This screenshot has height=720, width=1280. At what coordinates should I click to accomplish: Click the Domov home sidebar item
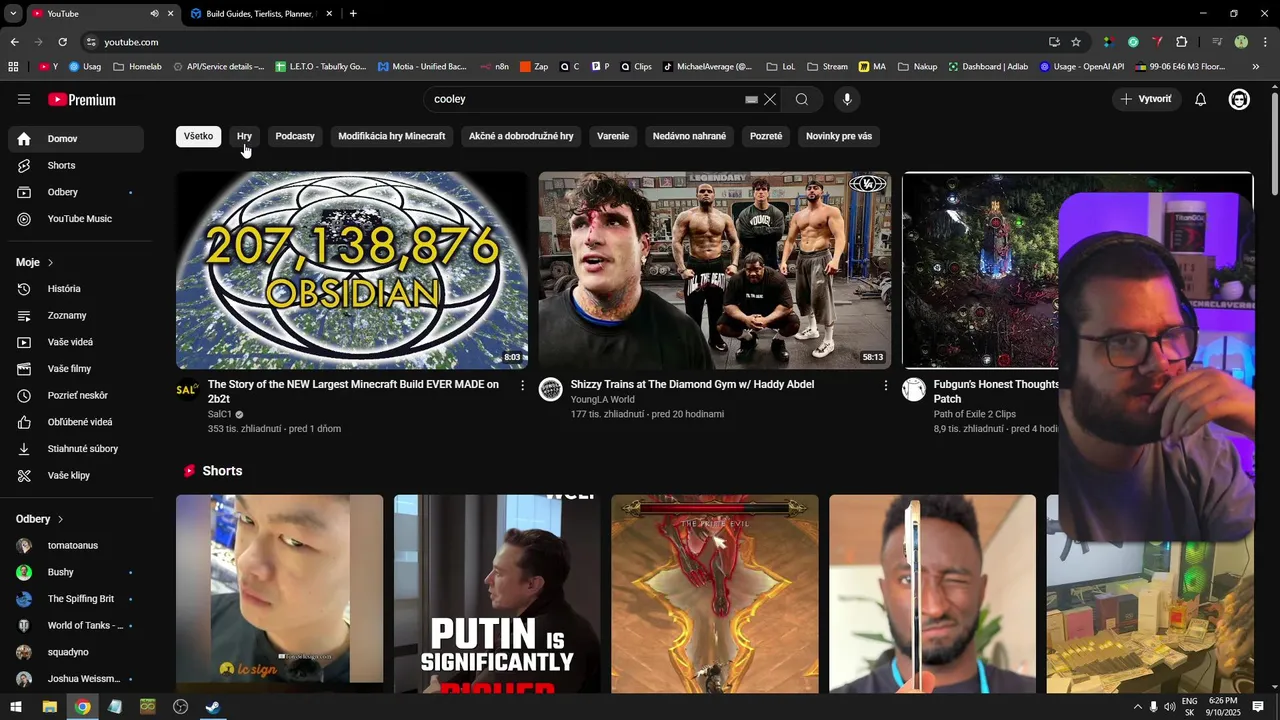coord(76,139)
